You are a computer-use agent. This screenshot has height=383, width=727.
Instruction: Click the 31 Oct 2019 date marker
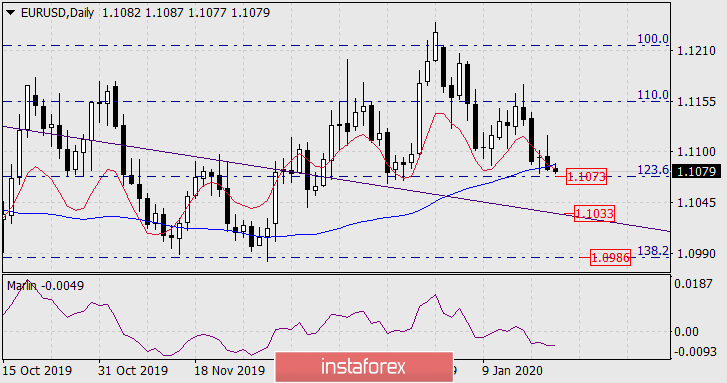[x=134, y=371]
